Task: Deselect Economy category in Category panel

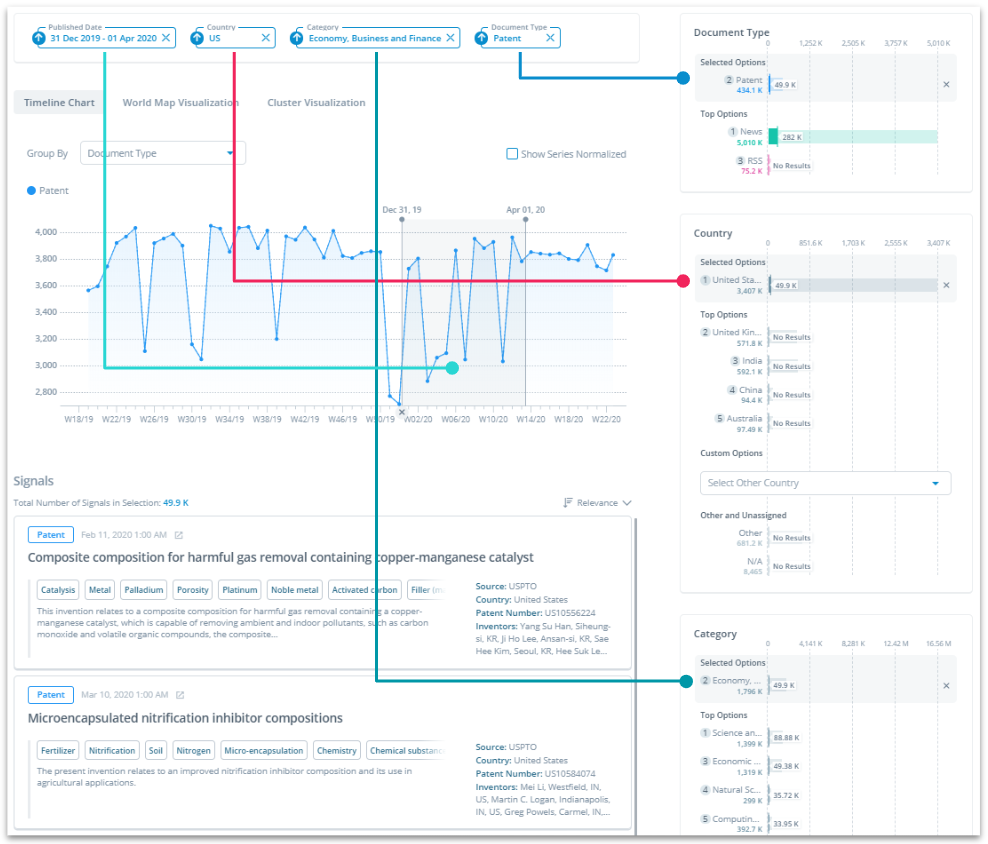Action: coord(946,686)
